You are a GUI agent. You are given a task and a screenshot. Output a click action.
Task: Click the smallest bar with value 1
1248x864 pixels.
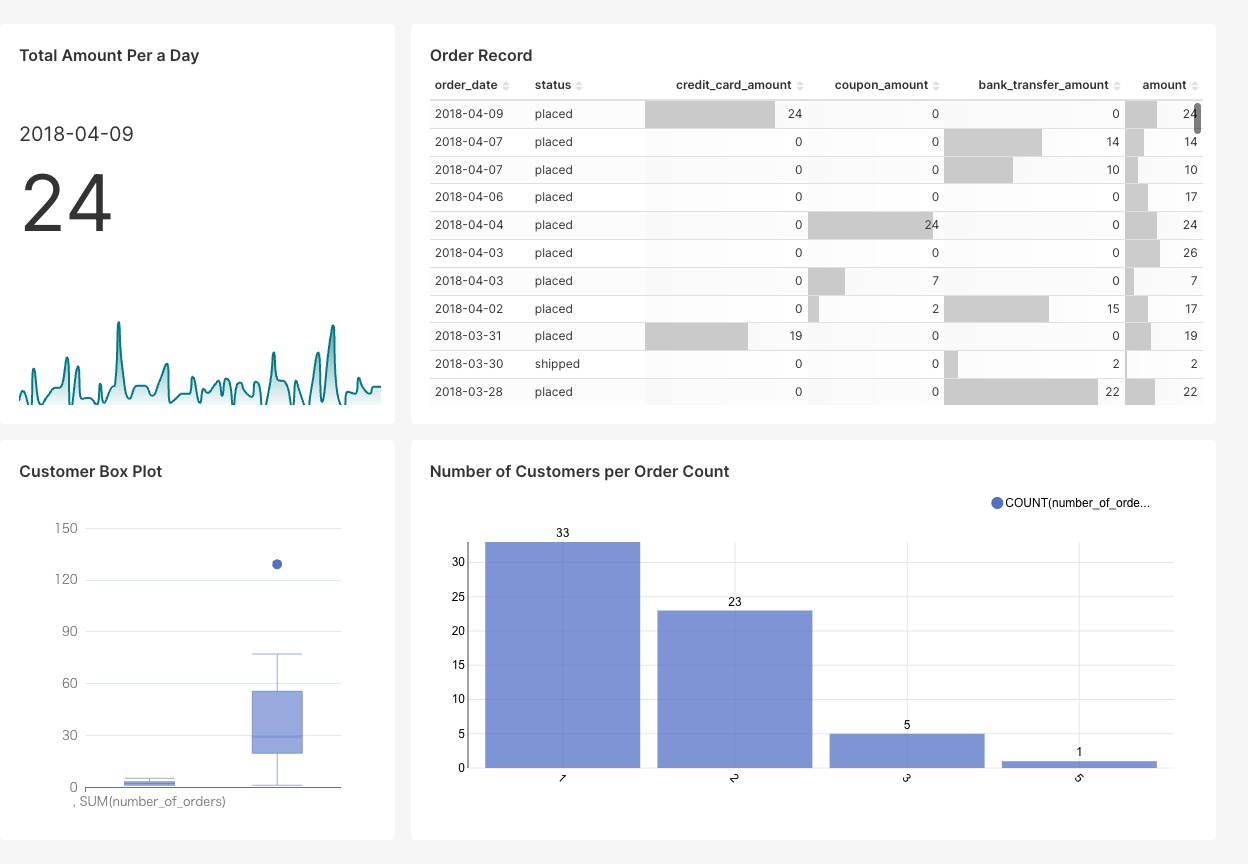coord(1079,764)
